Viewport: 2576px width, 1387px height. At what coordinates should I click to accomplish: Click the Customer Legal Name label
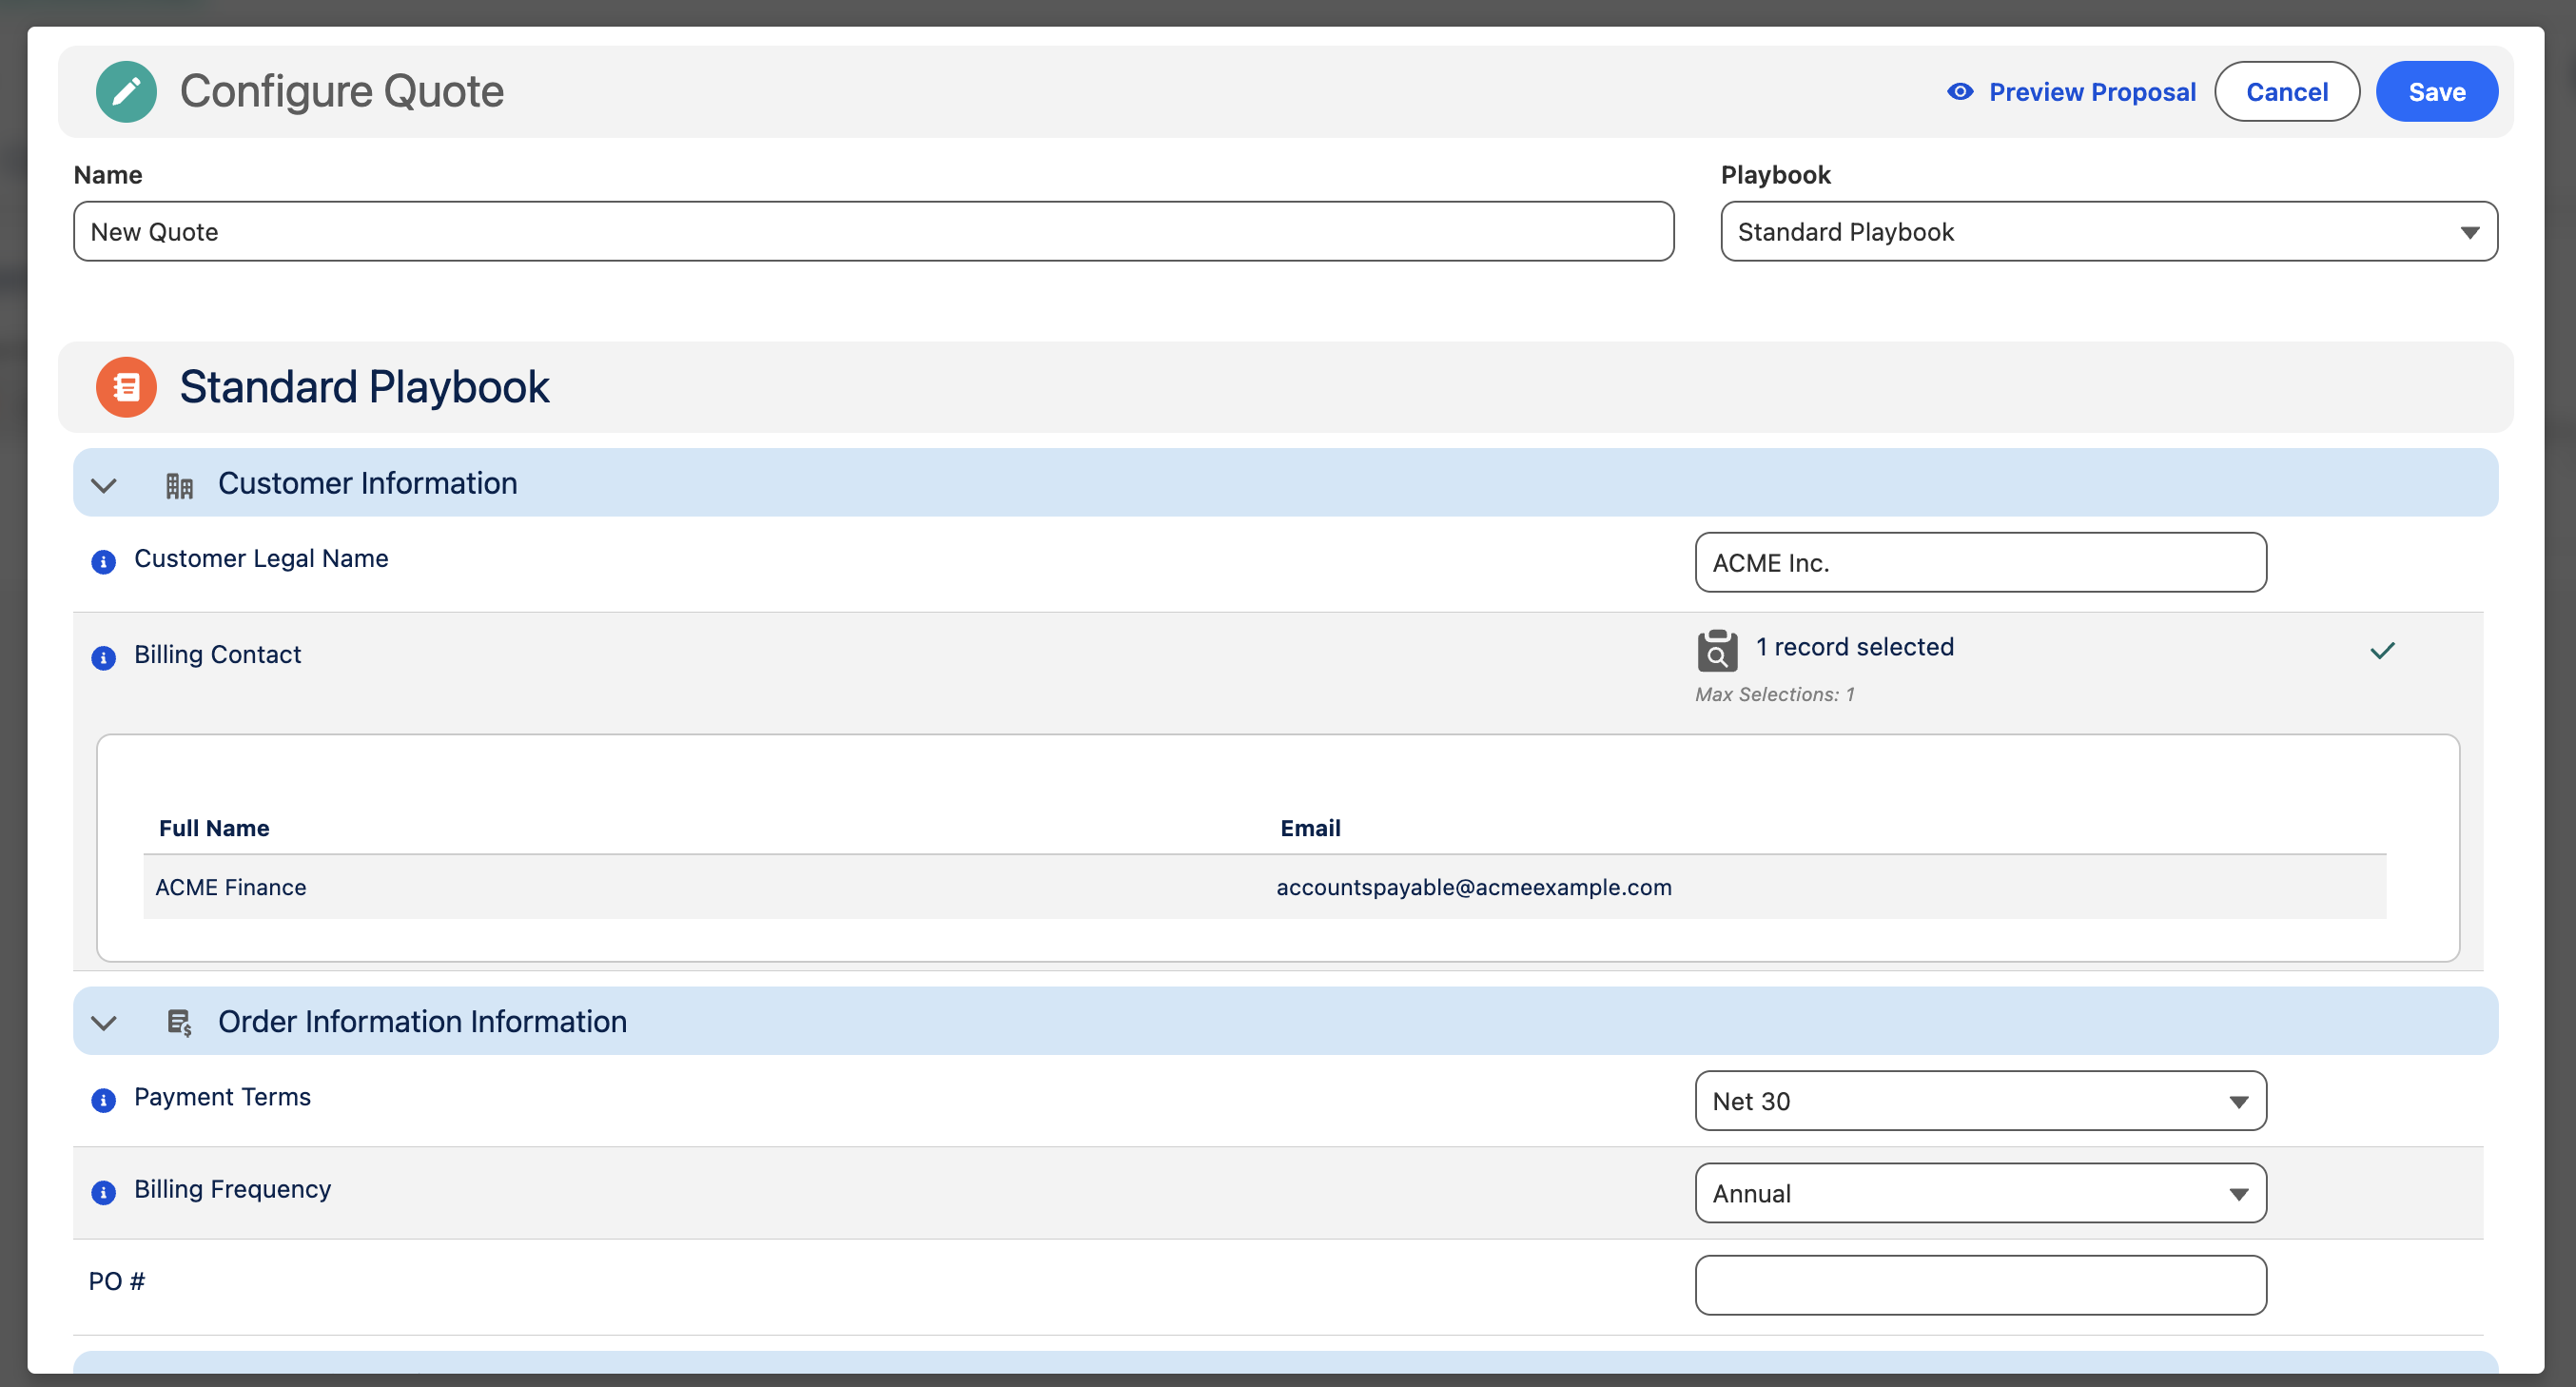tap(261, 558)
